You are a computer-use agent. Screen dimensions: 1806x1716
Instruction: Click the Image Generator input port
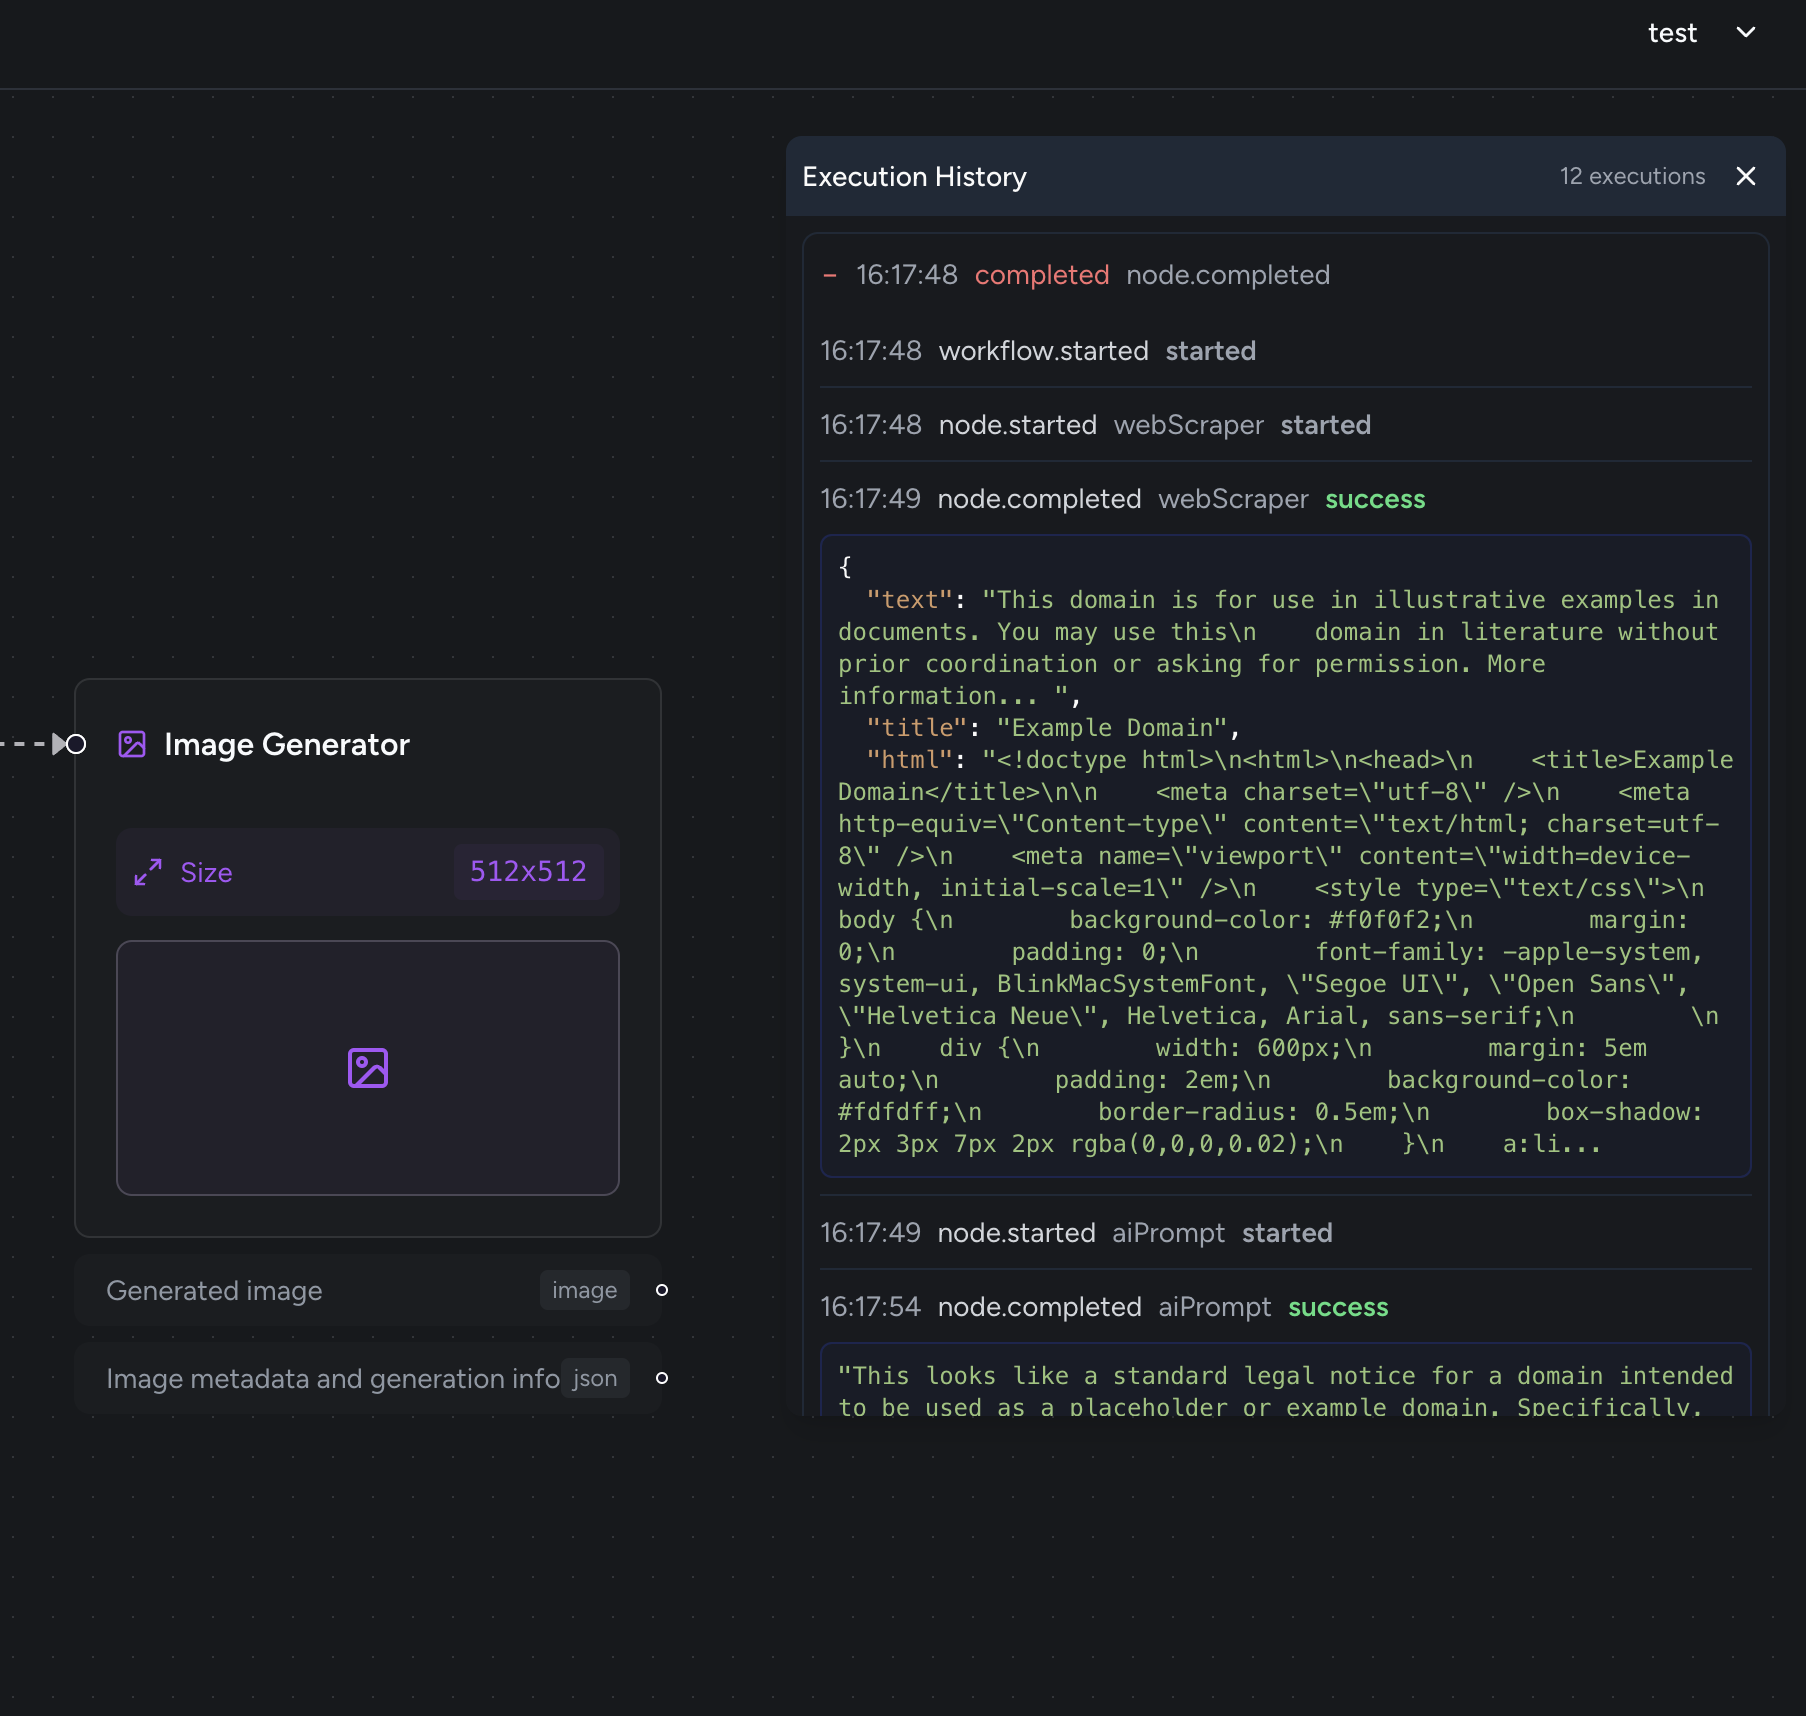(x=76, y=744)
